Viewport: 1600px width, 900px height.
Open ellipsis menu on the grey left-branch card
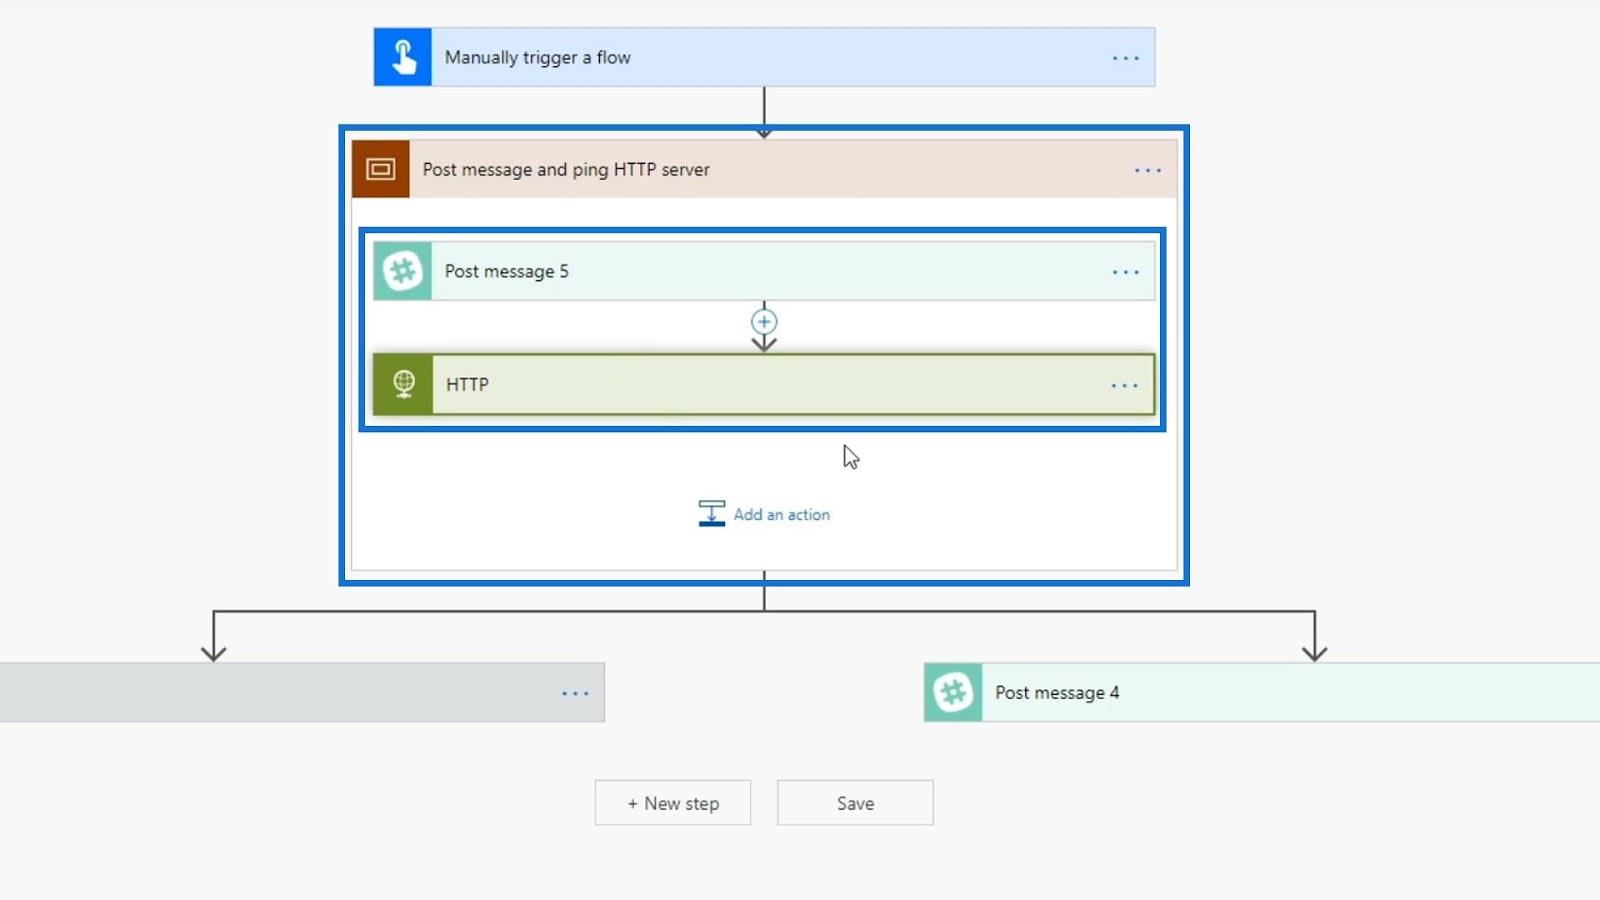point(575,693)
